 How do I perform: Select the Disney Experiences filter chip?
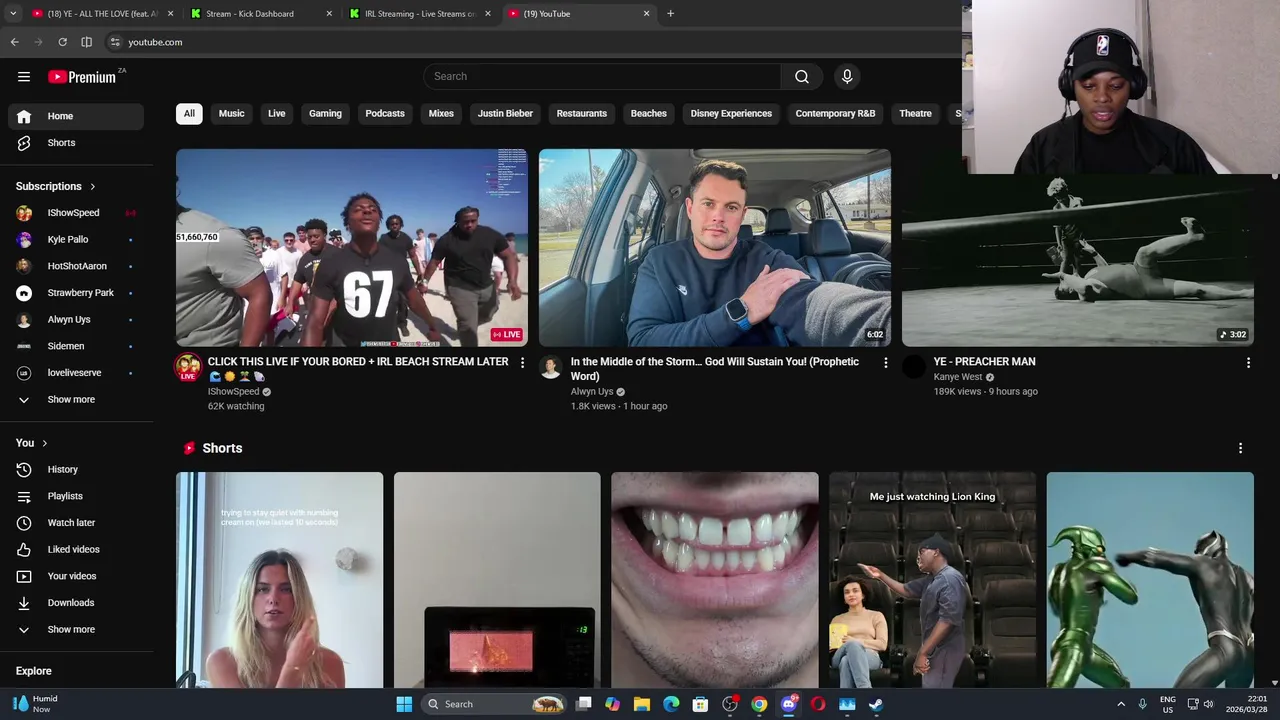click(731, 113)
